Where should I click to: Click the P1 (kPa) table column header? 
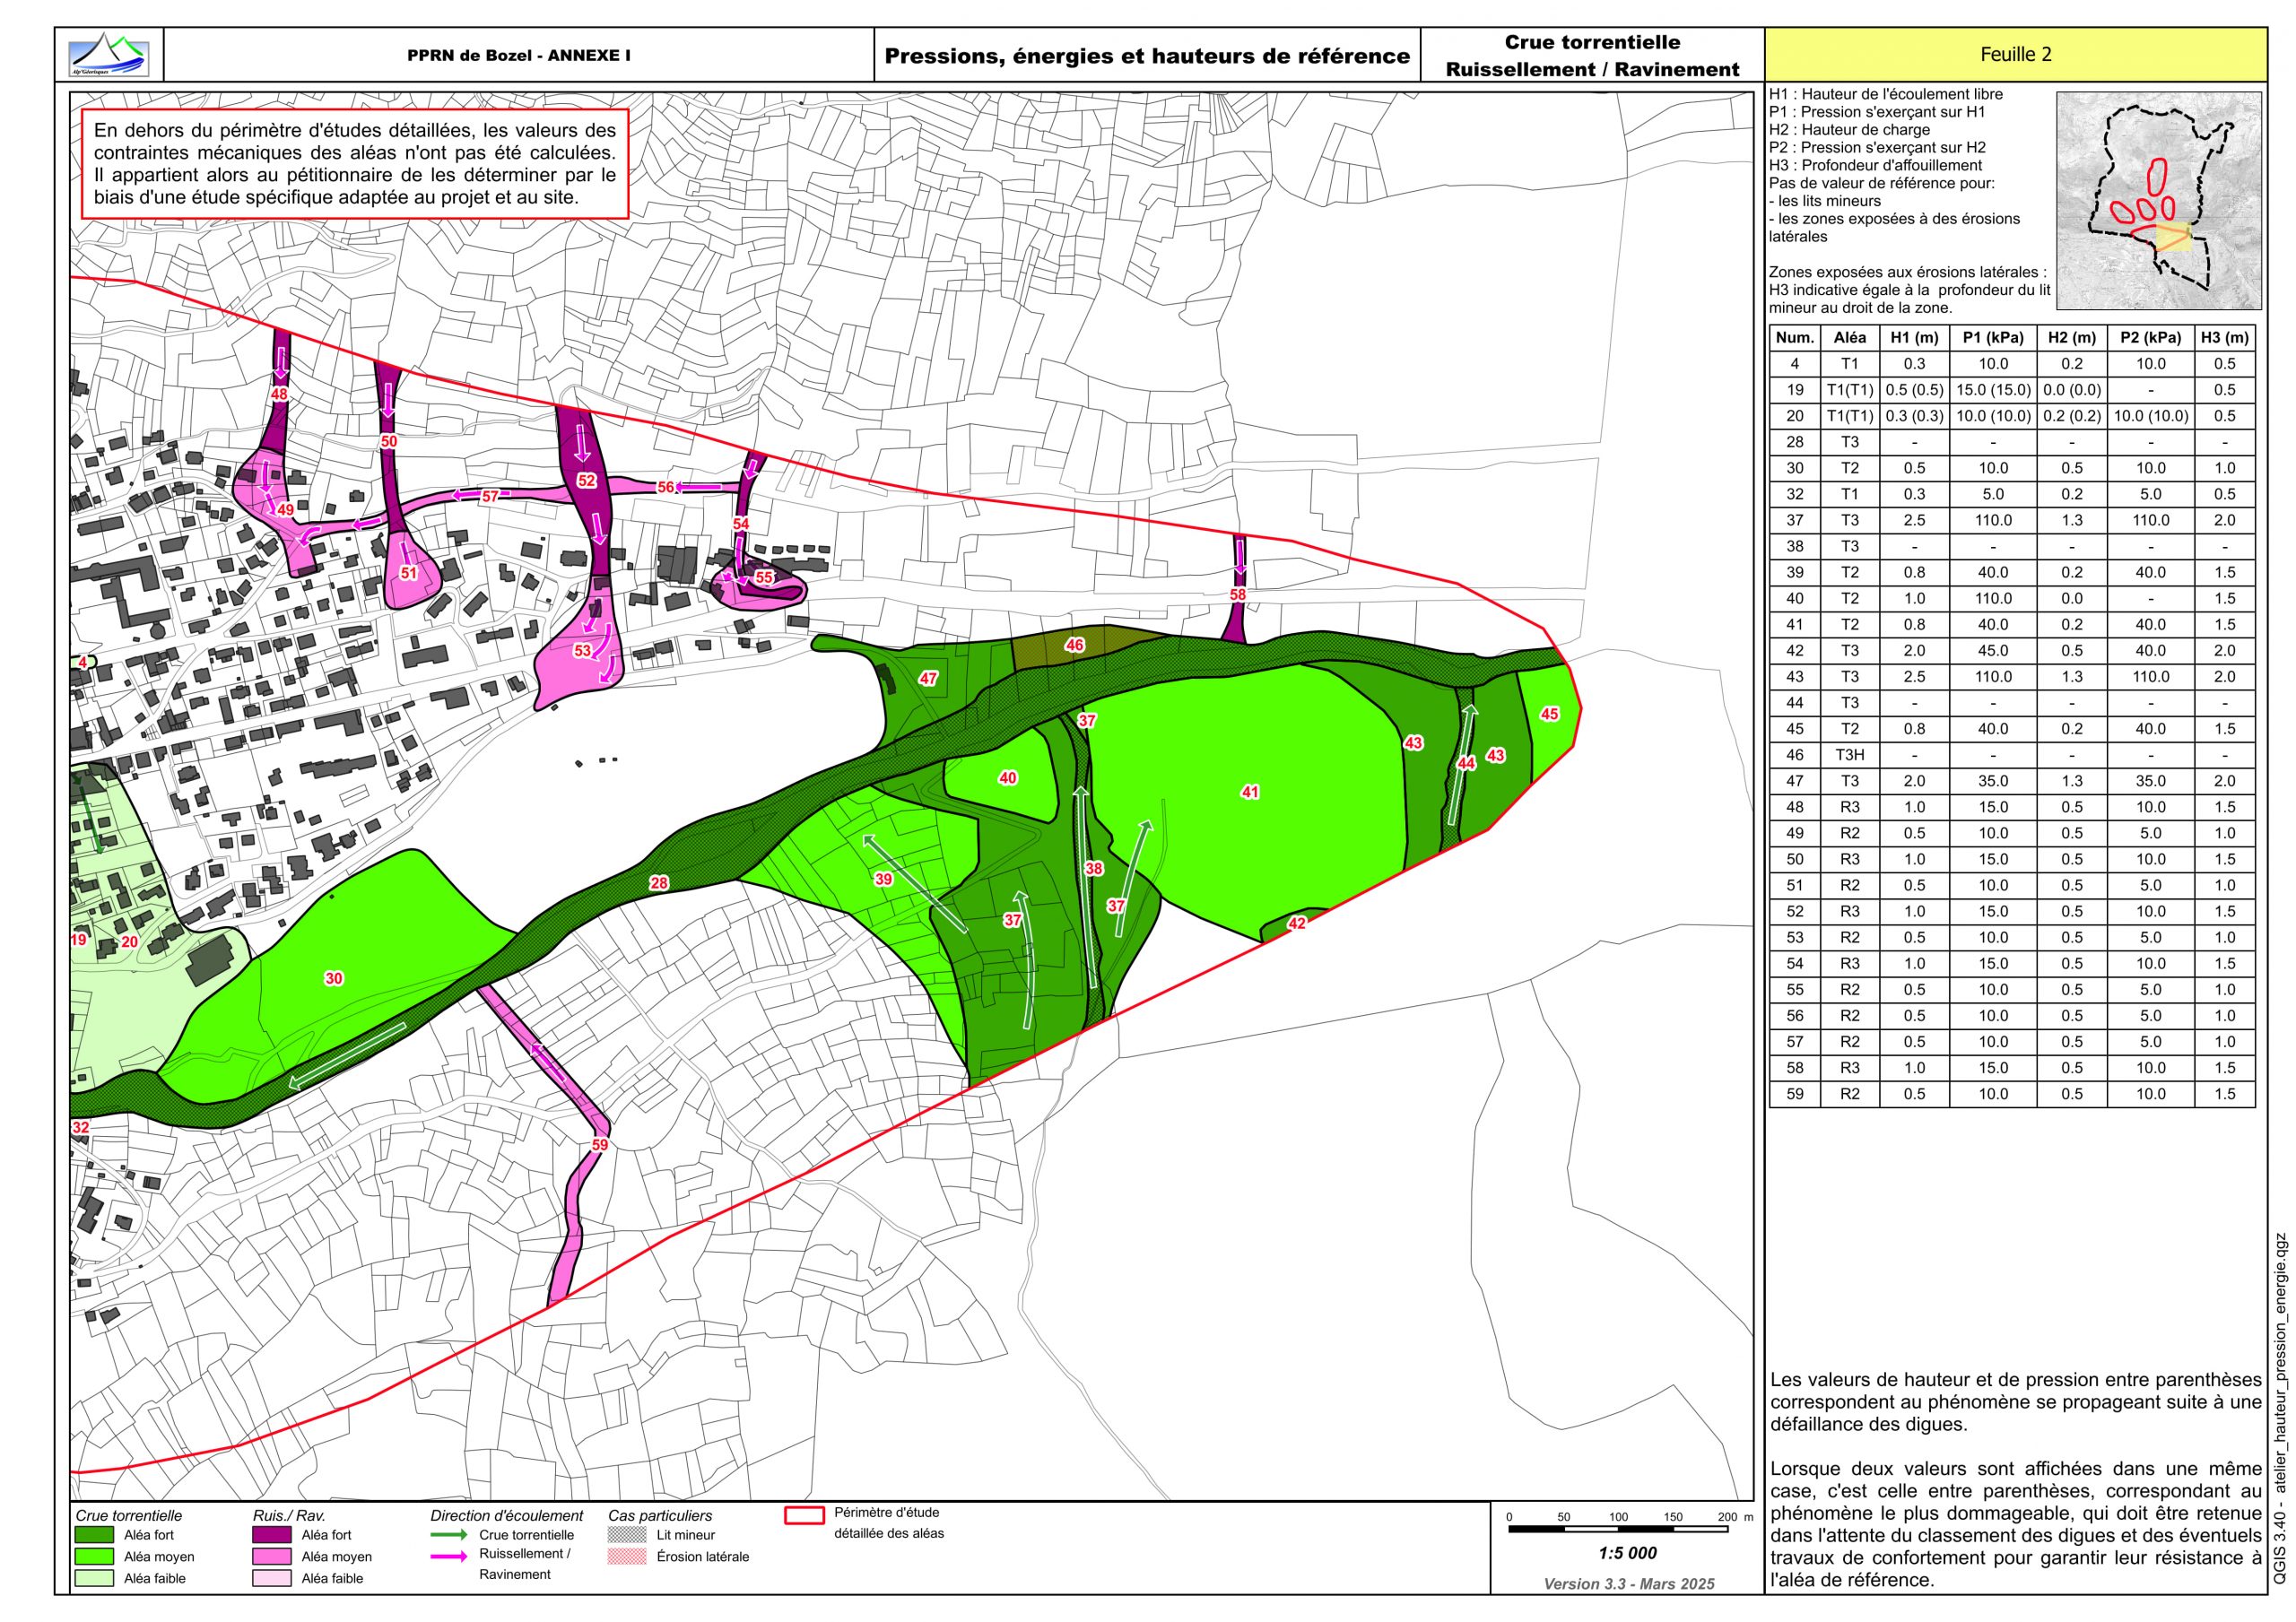tap(1992, 338)
